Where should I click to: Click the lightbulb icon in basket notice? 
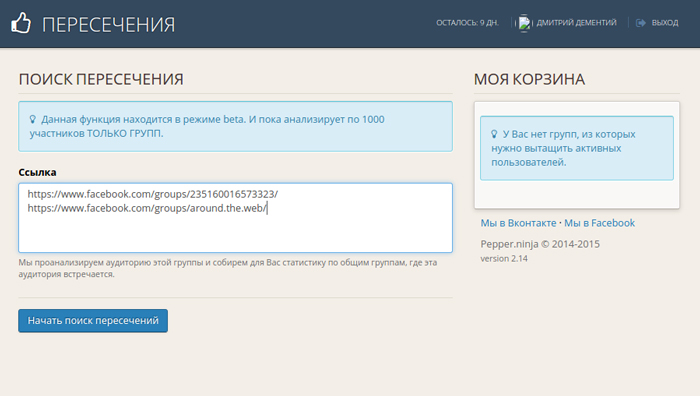point(494,134)
